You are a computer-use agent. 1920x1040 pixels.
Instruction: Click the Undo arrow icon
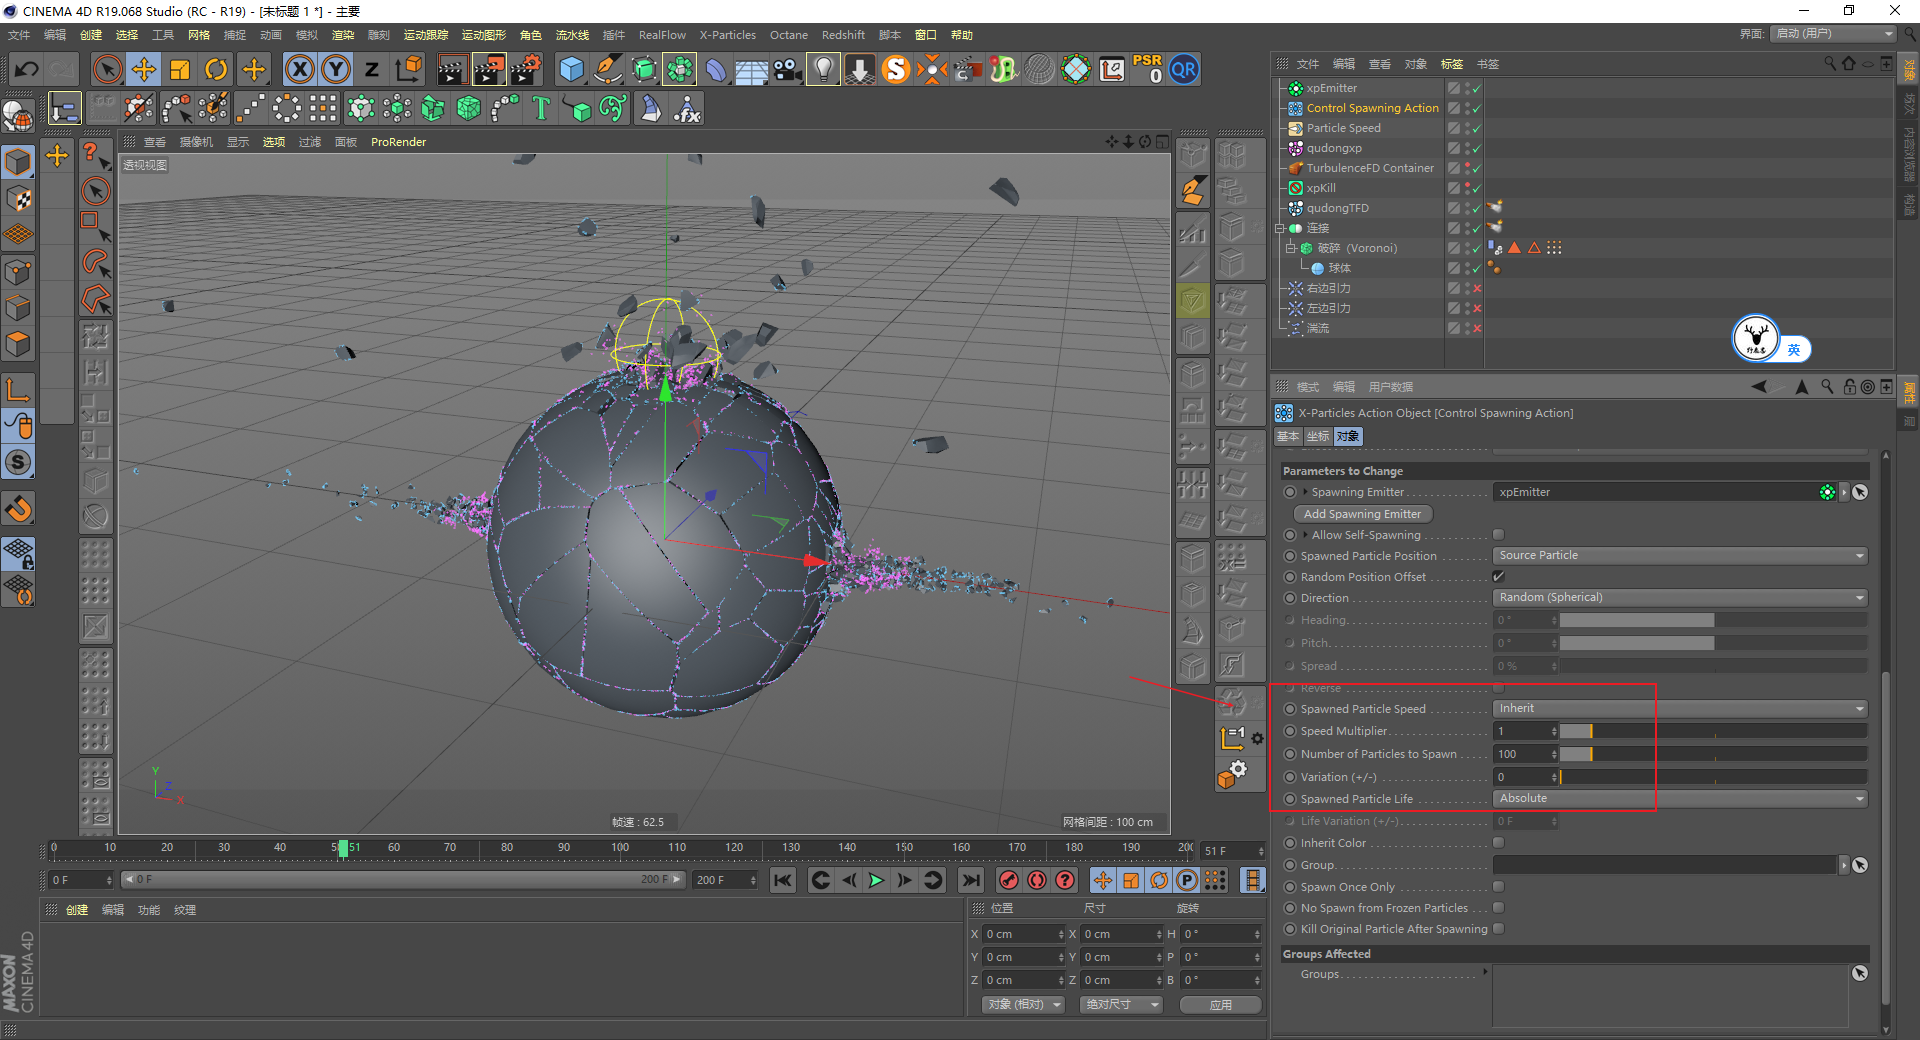(x=27, y=69)
